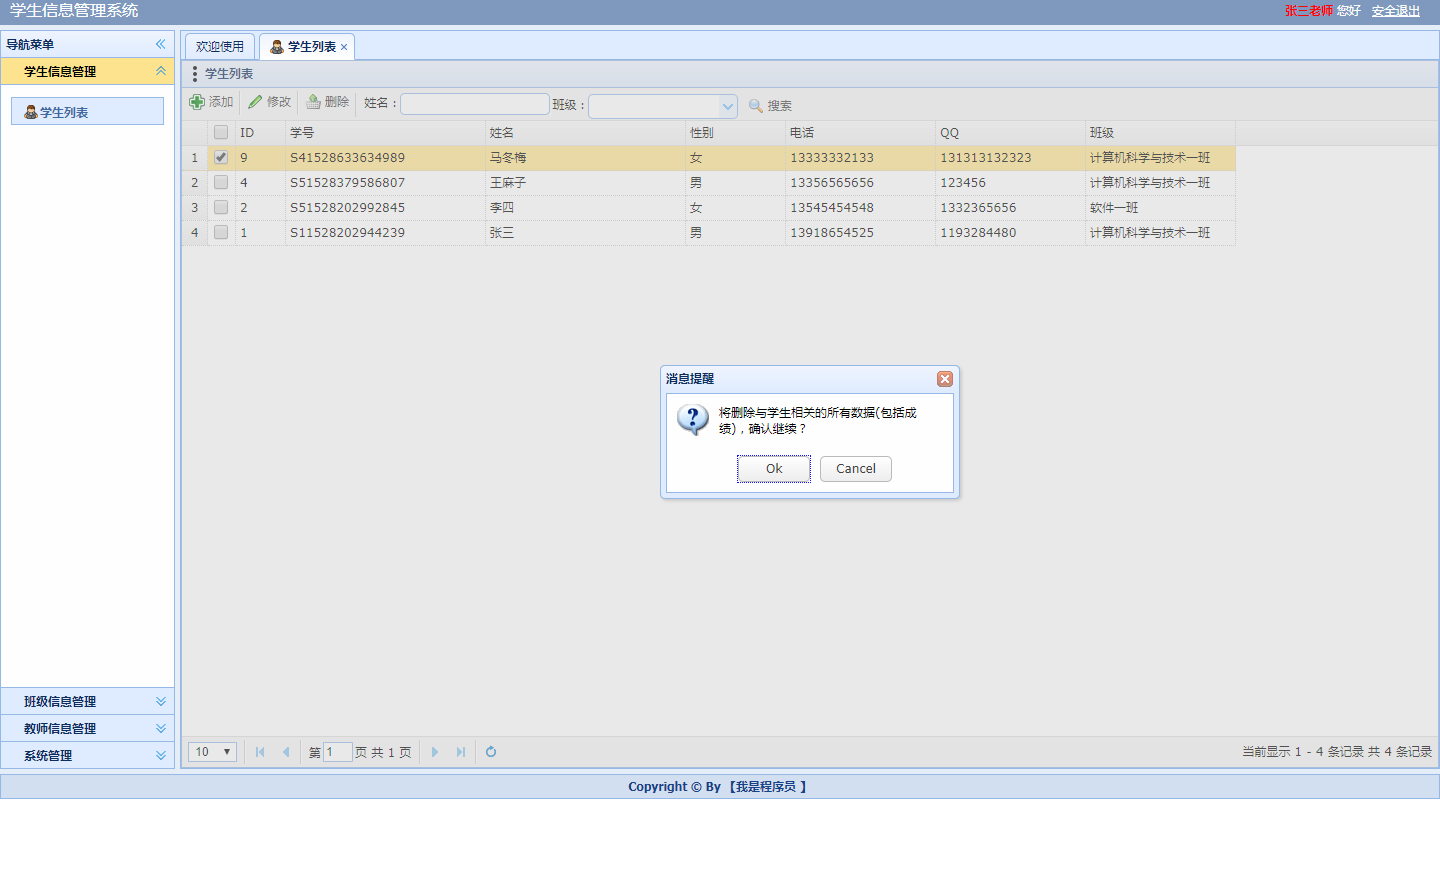The width and height of the screenshot is (1440, 889).
Task: Sort by the 班级 column header
Action: 1160,133
